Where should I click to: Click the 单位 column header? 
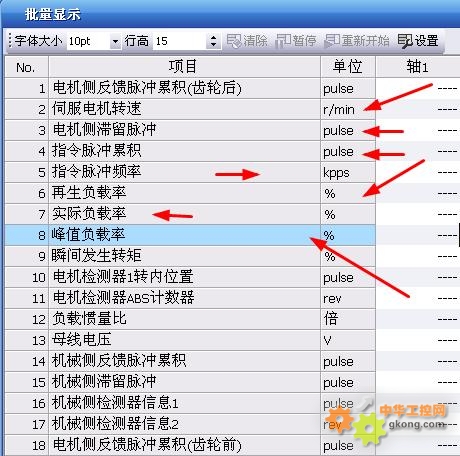pyautogui.click(x=348, y=67)
